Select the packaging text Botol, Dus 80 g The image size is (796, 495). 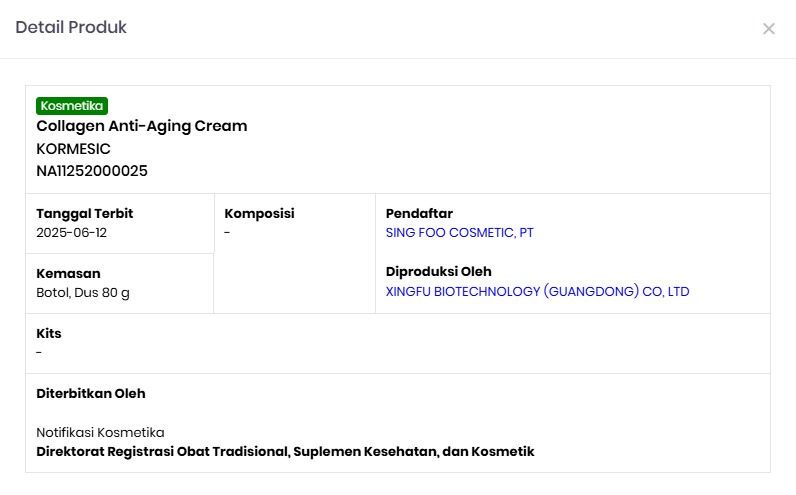83,293
